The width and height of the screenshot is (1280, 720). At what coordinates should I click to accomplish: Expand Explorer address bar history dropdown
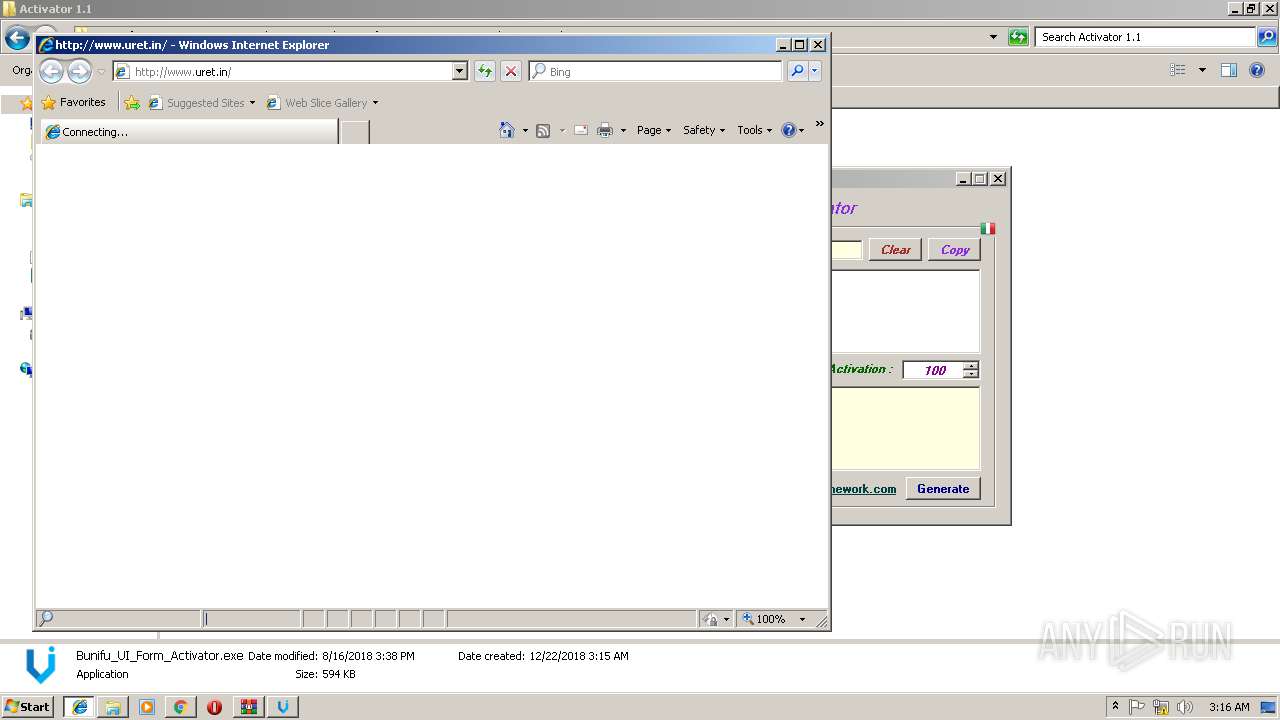coord(993,37)
